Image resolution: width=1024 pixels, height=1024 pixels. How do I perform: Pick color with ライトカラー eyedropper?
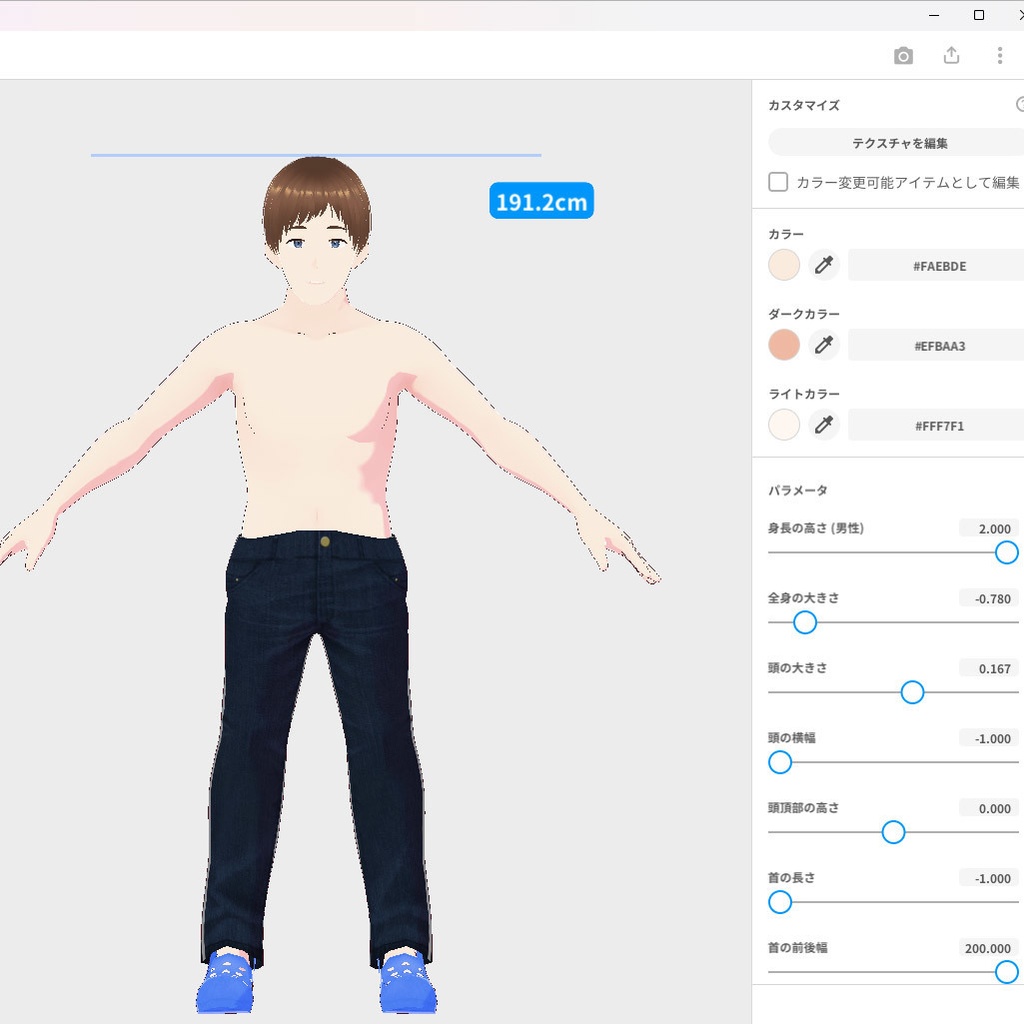point(824,424)
